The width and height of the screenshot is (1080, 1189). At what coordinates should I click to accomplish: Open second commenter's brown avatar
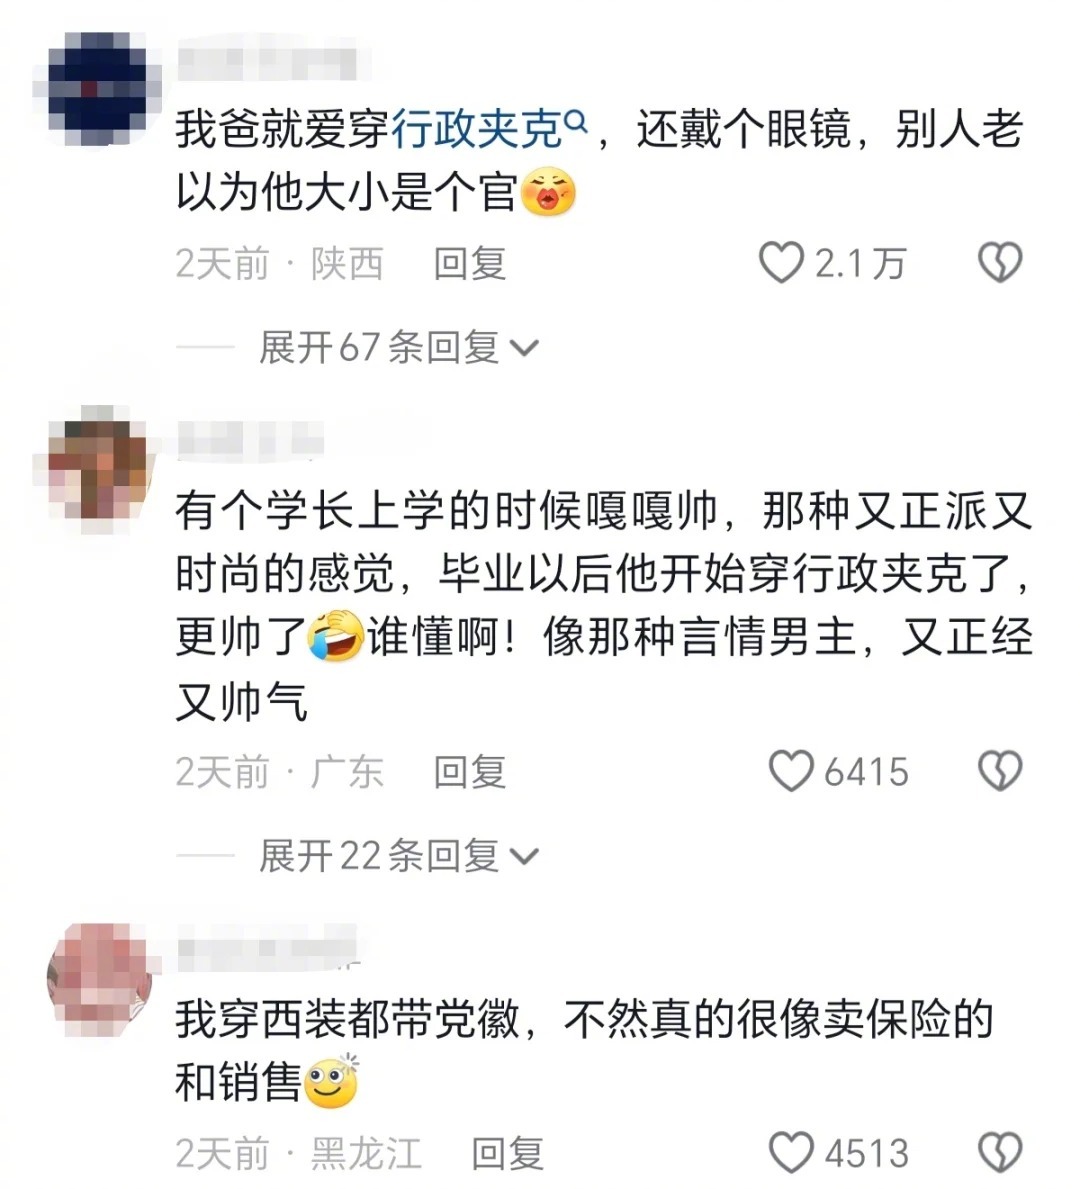coord(99,464)
